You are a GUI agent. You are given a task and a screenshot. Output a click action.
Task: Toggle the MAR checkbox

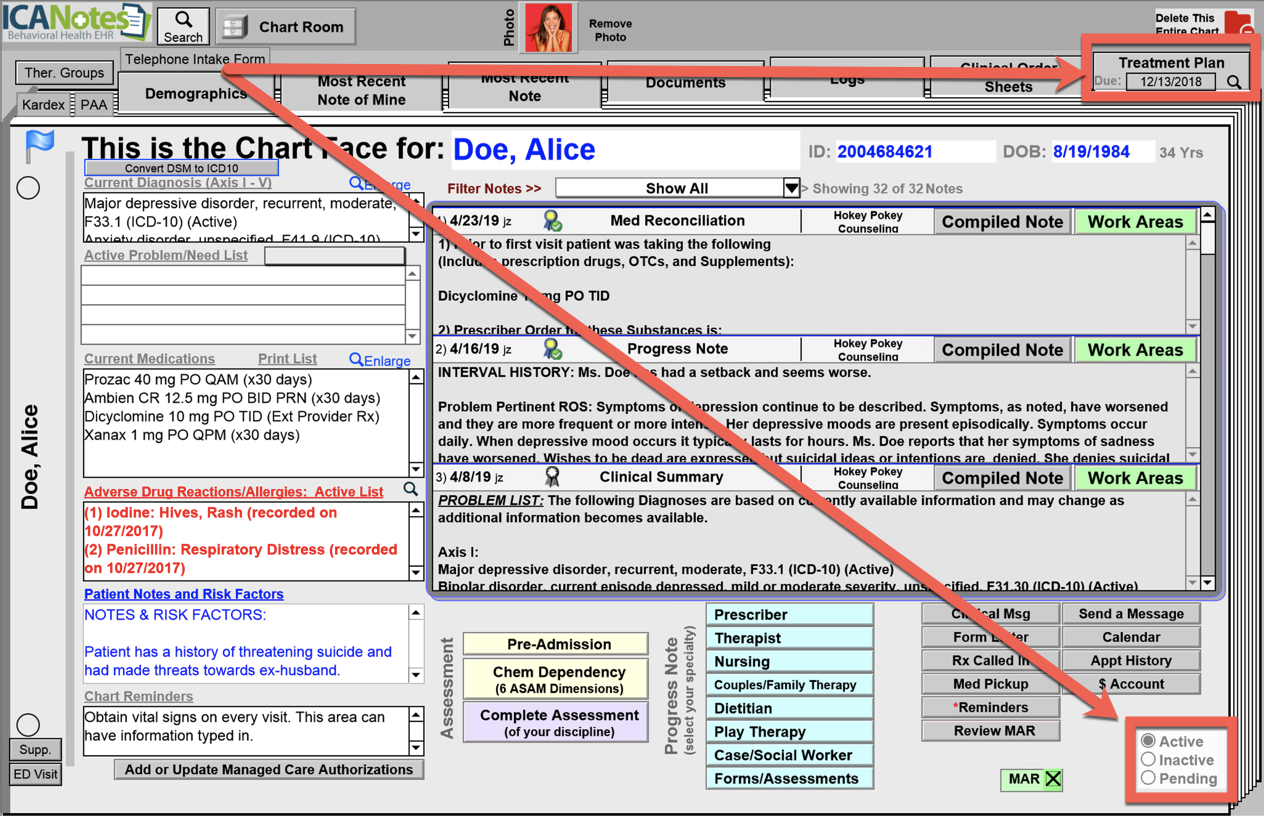[1053, 779]
